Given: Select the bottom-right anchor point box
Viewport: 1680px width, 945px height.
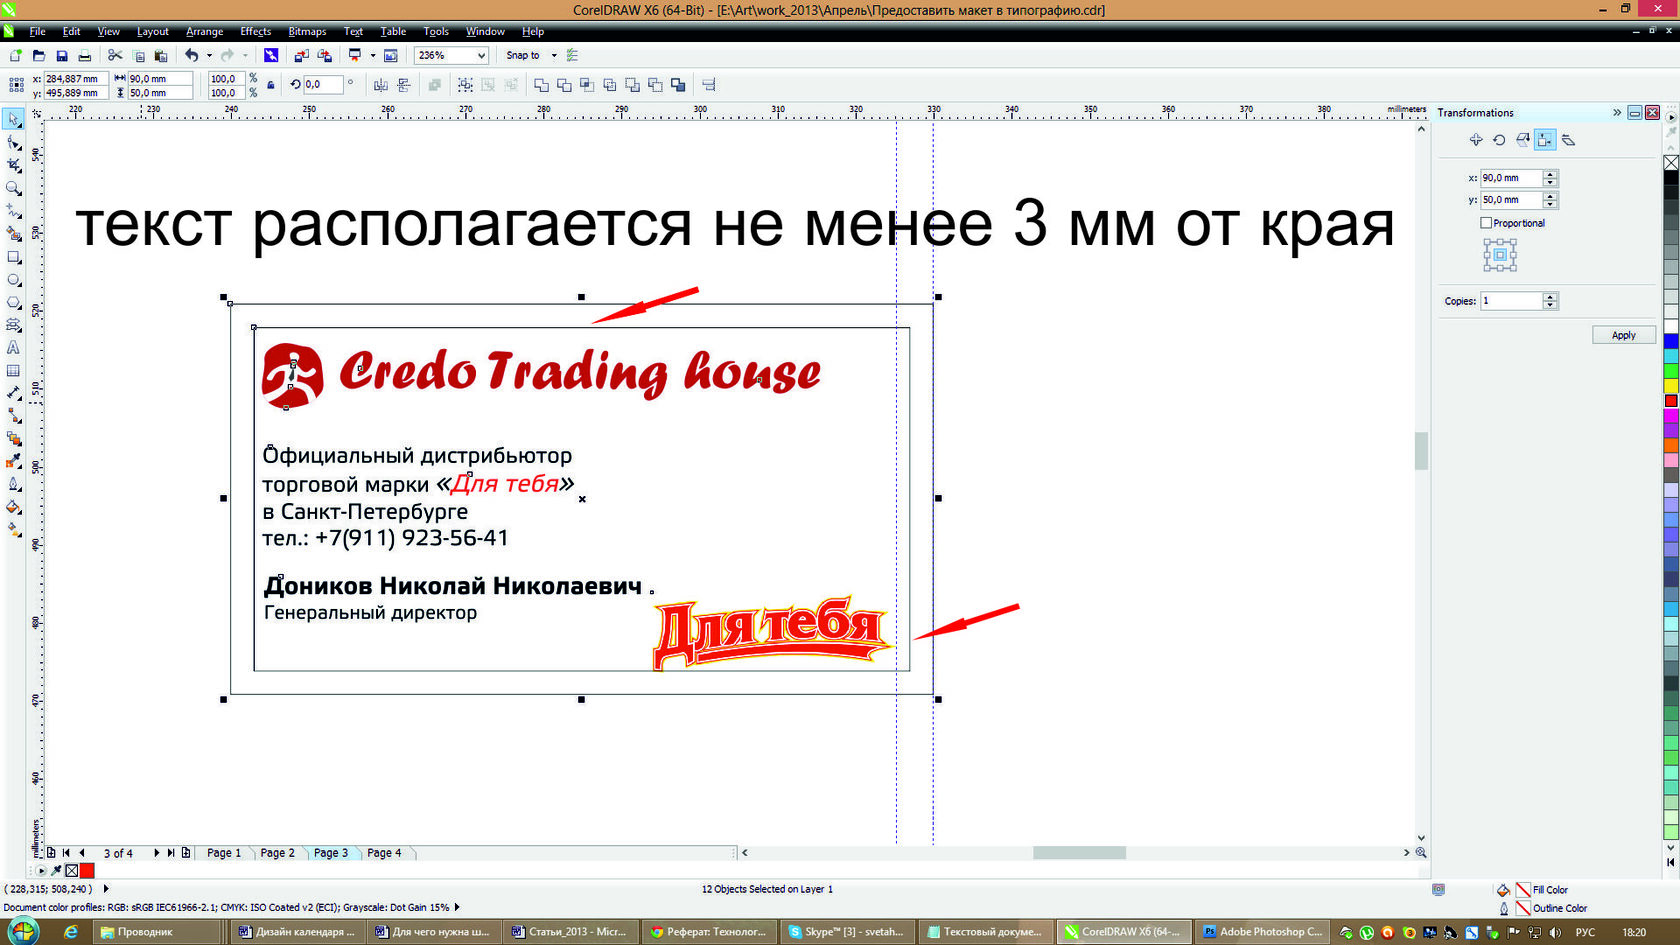Looking at the screenshot, I should (x=1513, y=268).
